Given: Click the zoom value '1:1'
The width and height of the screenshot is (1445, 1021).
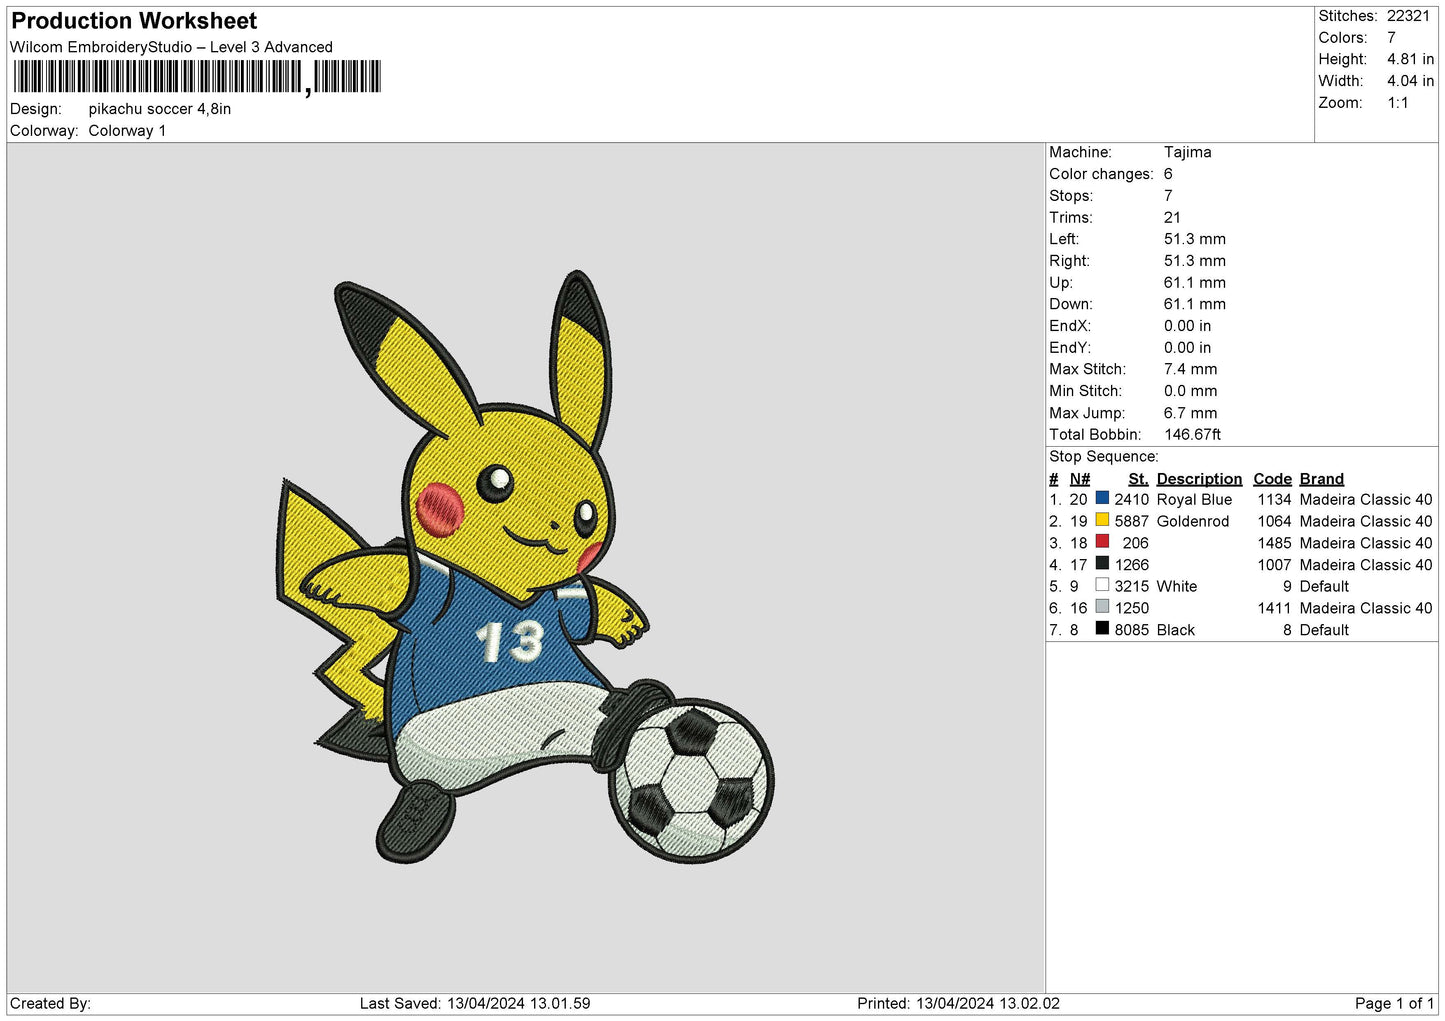Looking at the screenshot, I should click(x=1397, y=103).
